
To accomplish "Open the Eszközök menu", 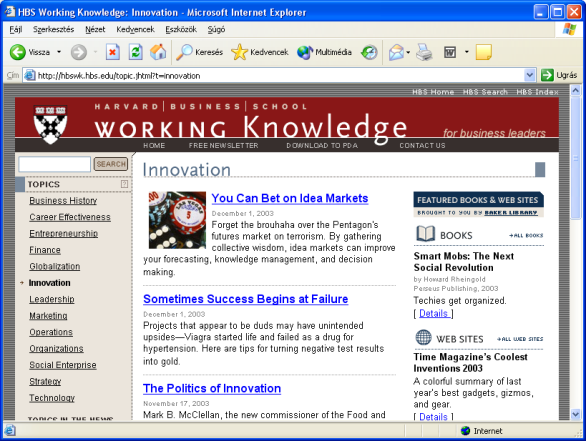I will [x=181, y=29].
